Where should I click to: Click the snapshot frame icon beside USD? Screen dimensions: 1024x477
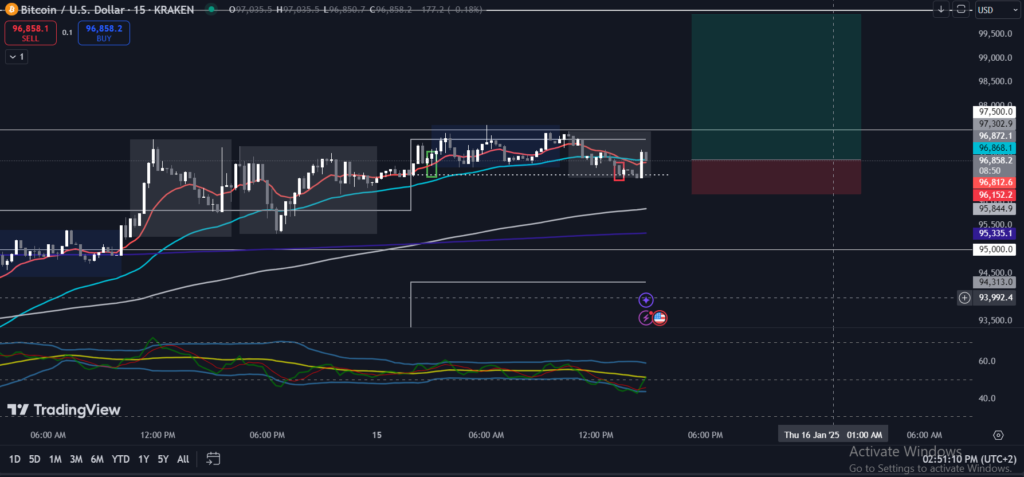(x=961, y=9)
